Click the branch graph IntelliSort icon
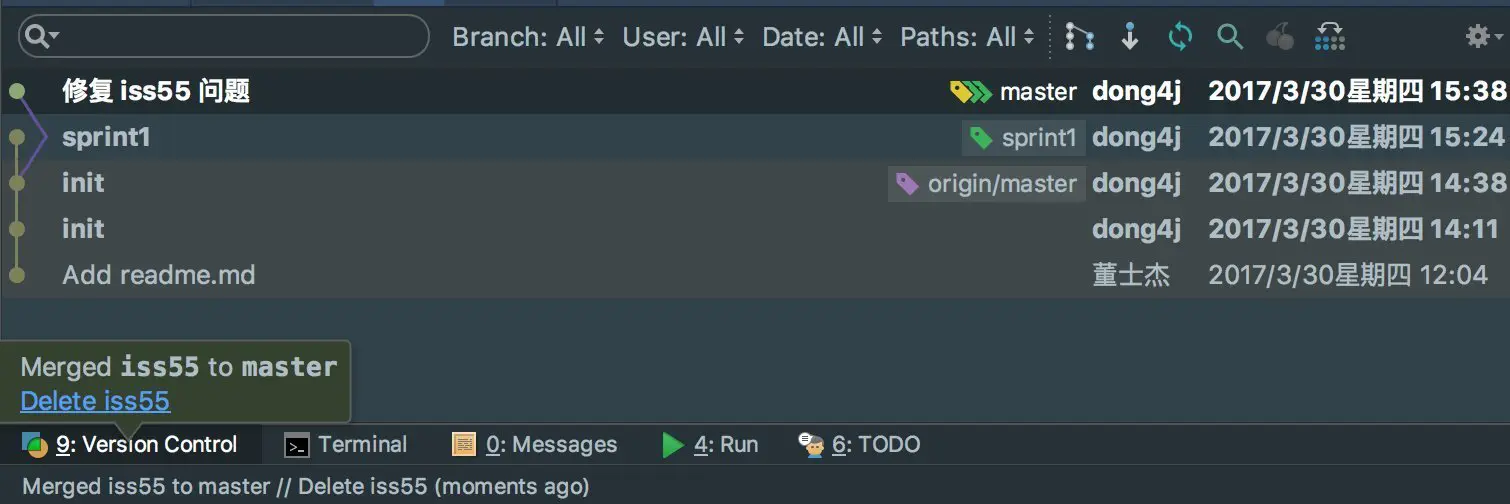This screenshot has width=1510, height=504. (x=1079, y=37)
